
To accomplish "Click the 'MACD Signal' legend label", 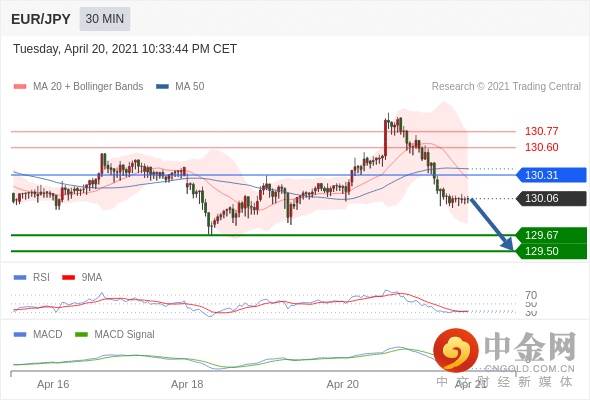I will point(124,335).
